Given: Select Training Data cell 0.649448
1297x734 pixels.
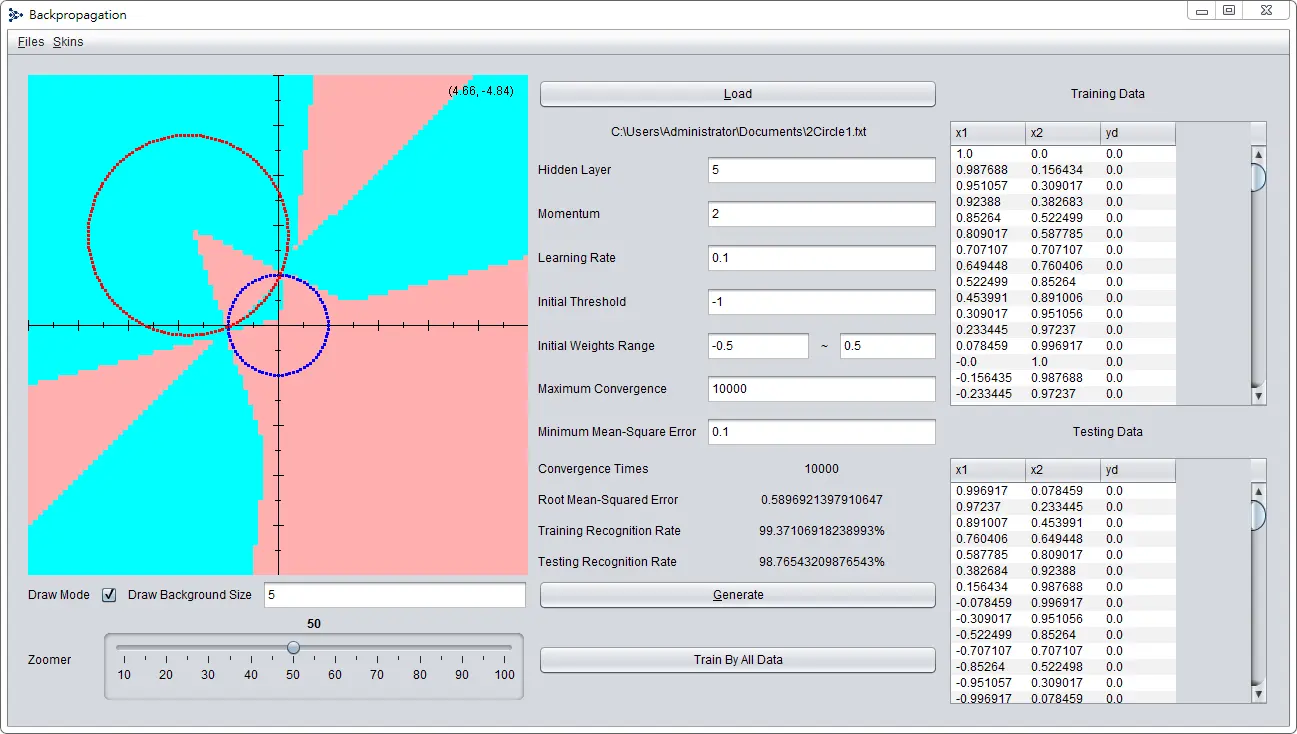Looking at the screenshot, I should point(988,266).
